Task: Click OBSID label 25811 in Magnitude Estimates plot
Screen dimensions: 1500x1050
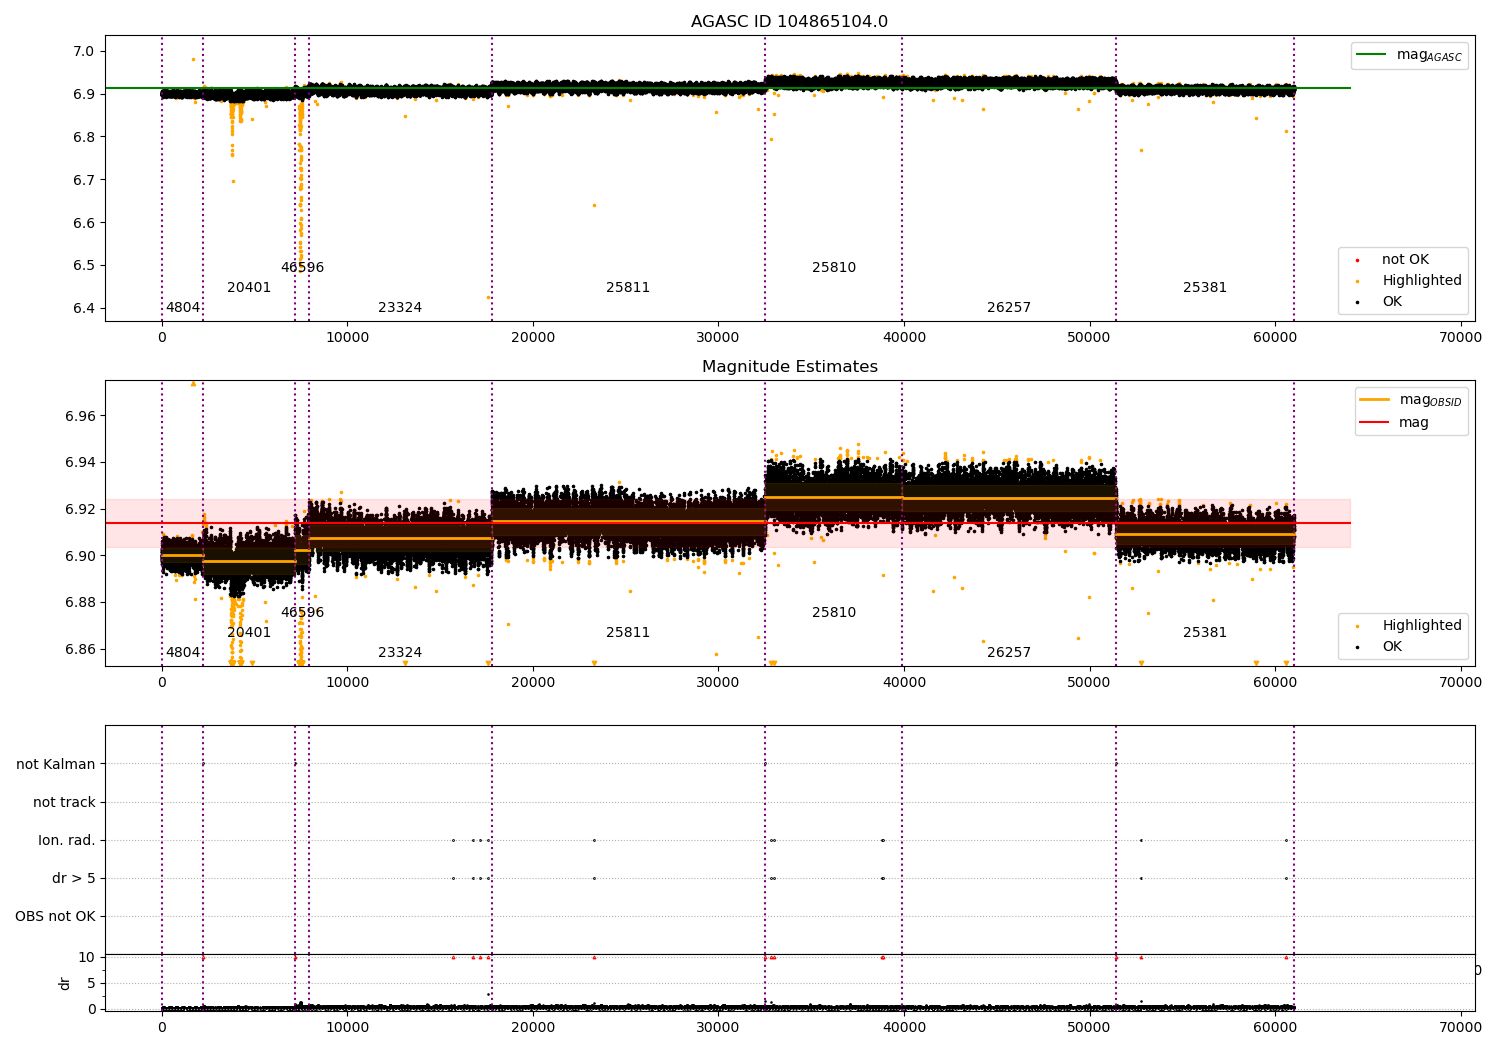Action: tap(628, 633)
